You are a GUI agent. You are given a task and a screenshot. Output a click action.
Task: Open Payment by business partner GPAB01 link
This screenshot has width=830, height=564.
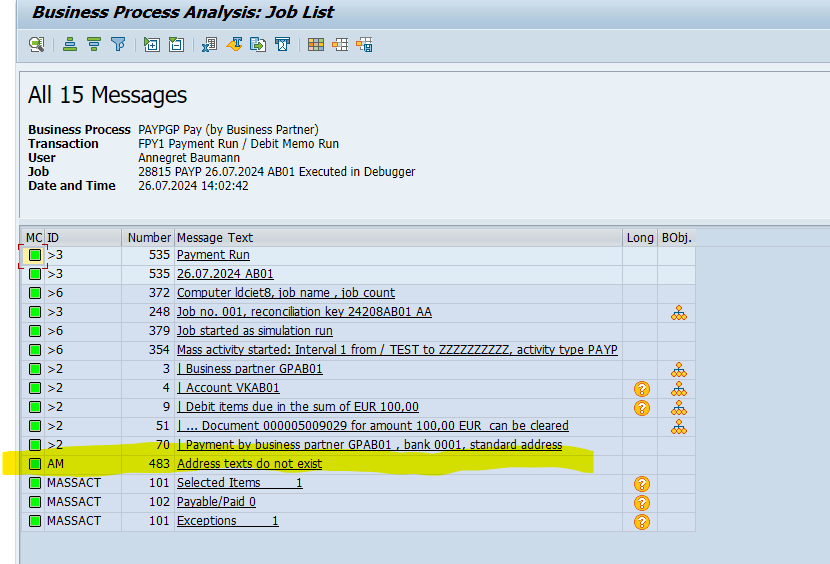369,445
